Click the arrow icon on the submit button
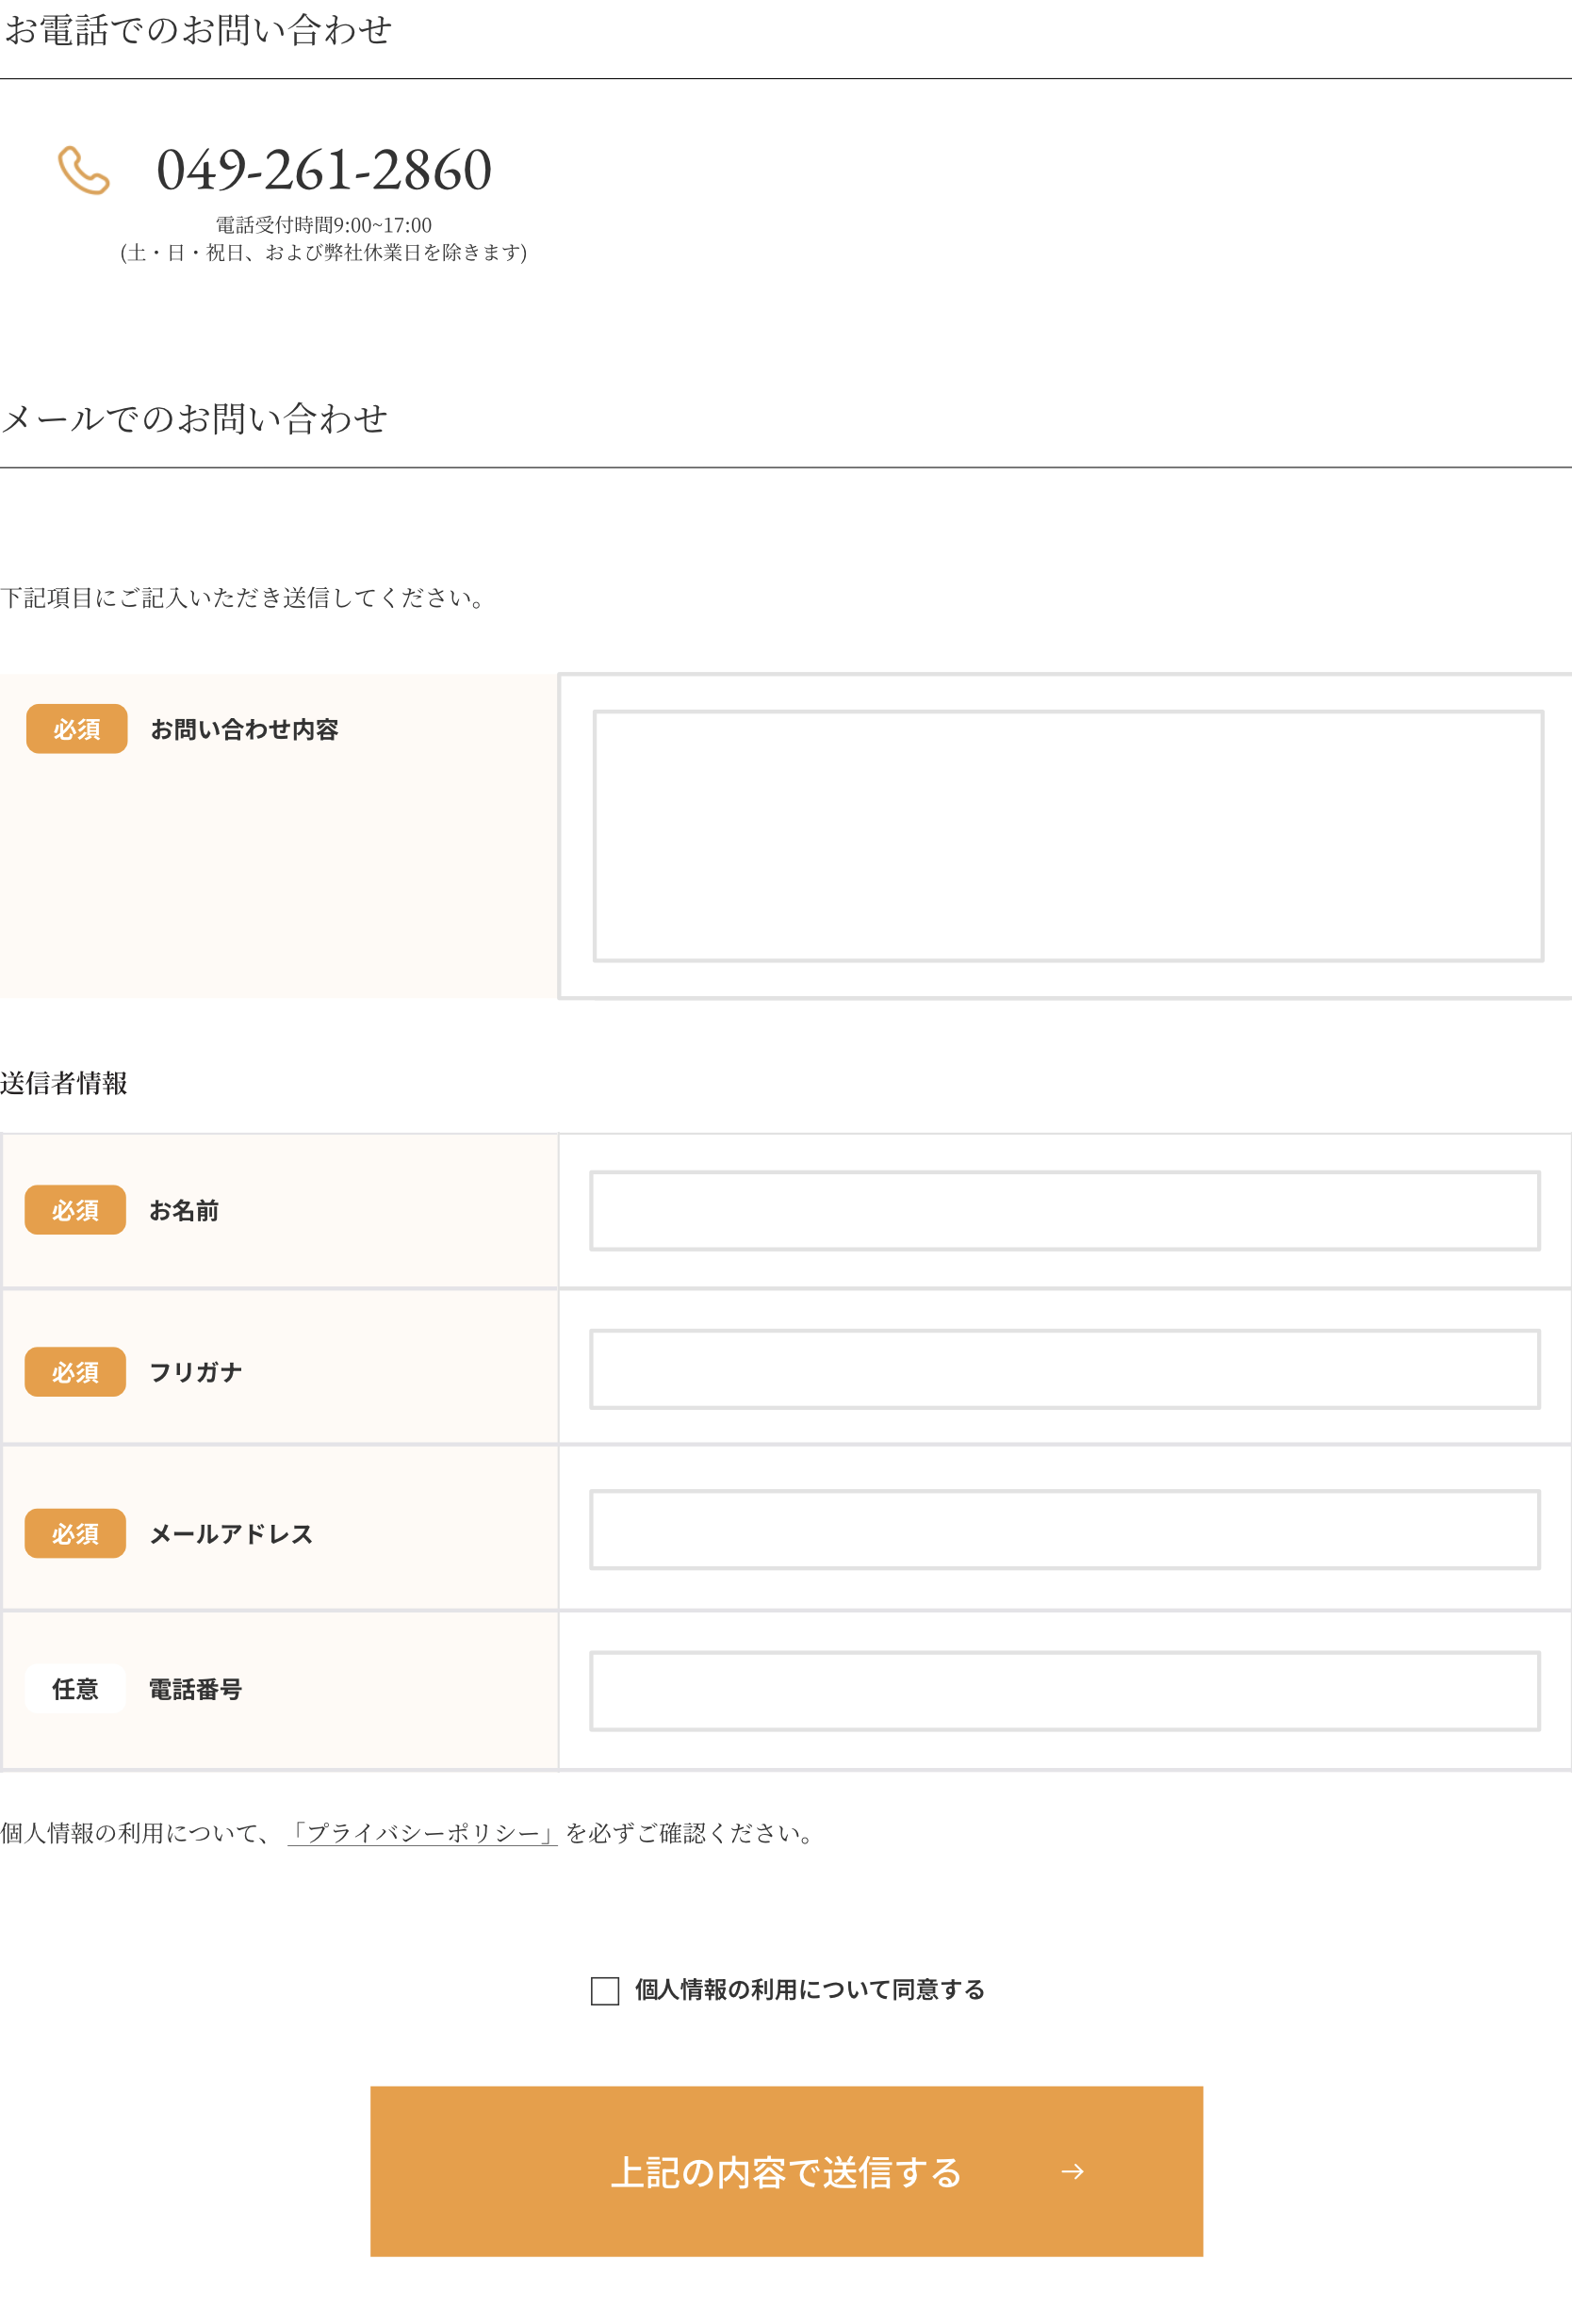 (x=1072, y=2171)
